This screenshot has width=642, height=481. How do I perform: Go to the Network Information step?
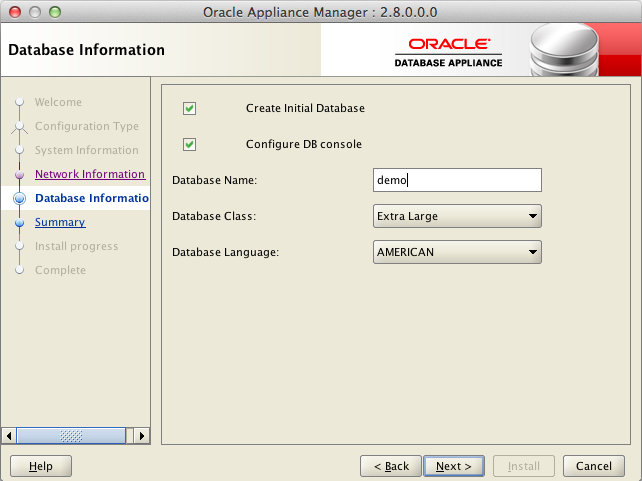(x=90, y=174)
